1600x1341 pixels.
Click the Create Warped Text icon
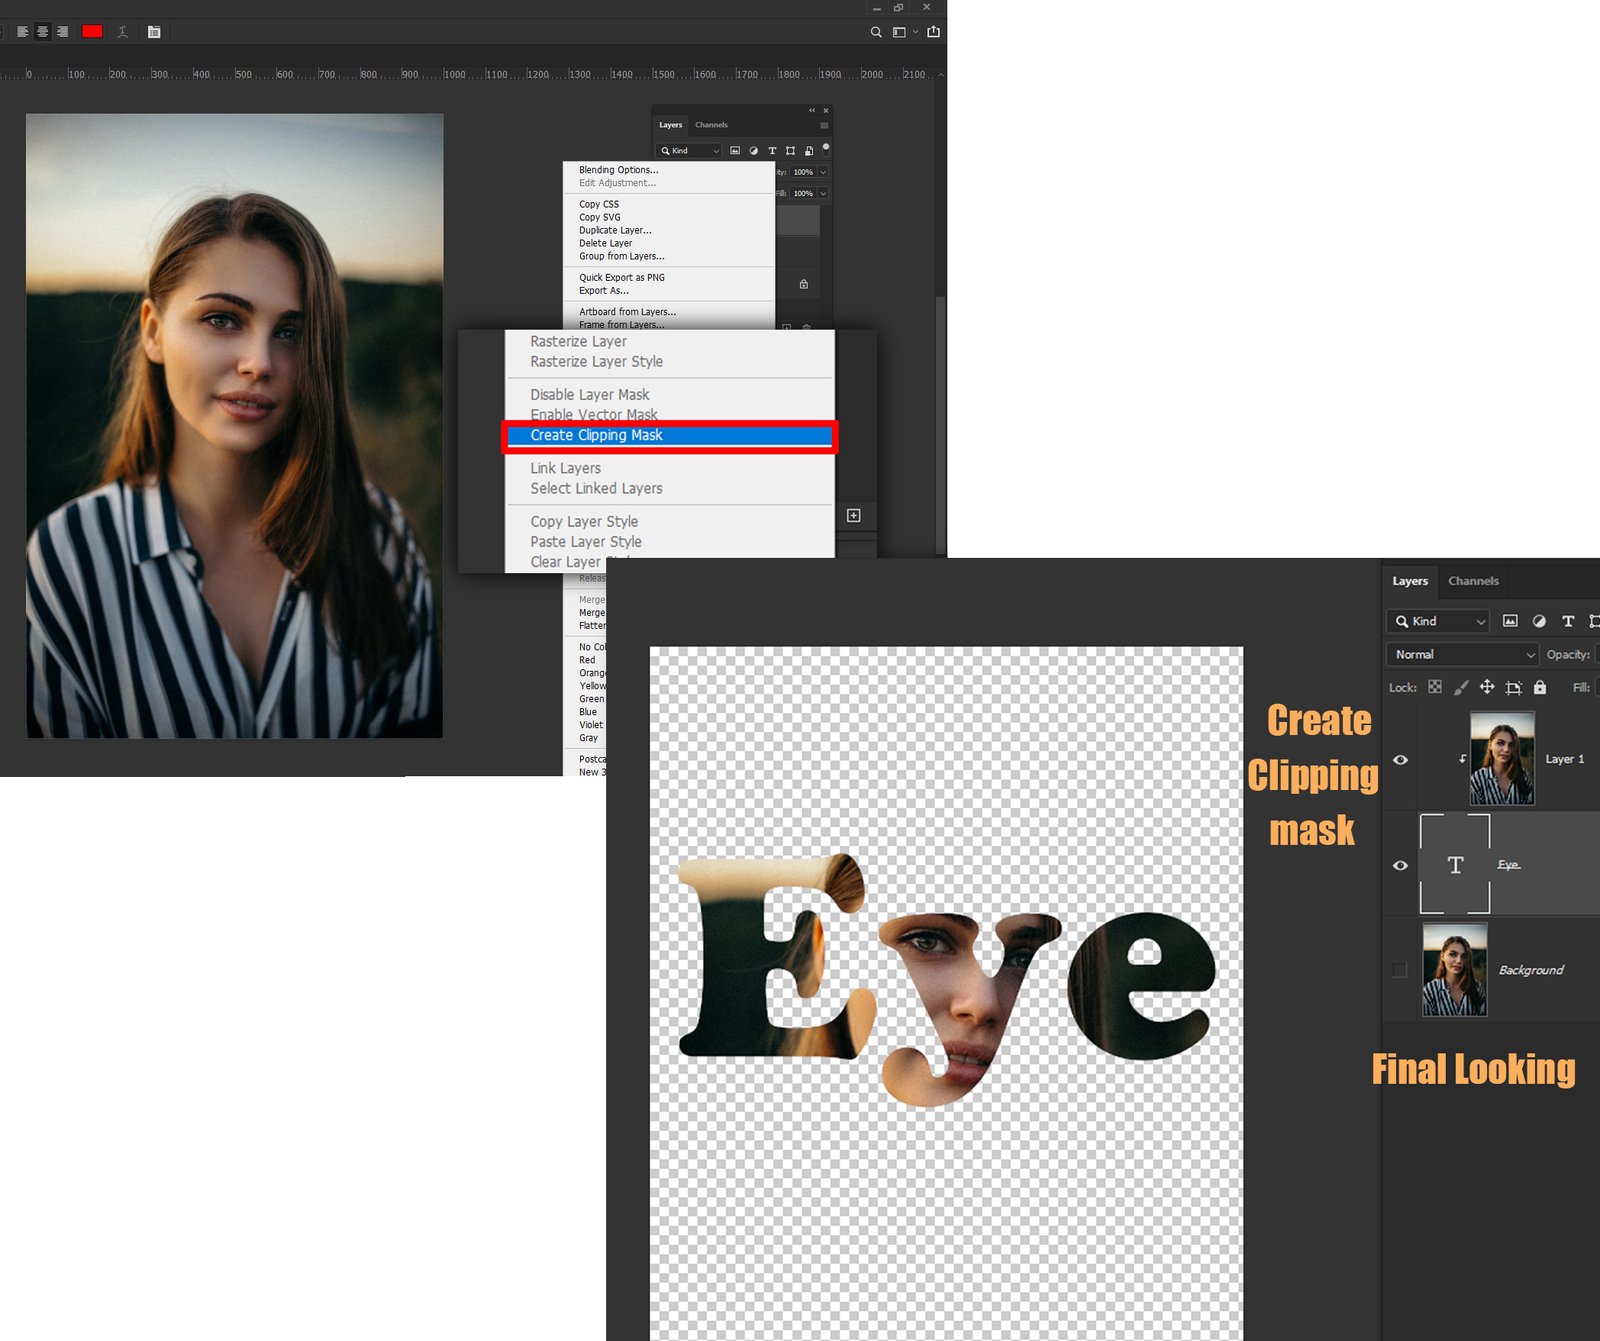coord(123,32)
